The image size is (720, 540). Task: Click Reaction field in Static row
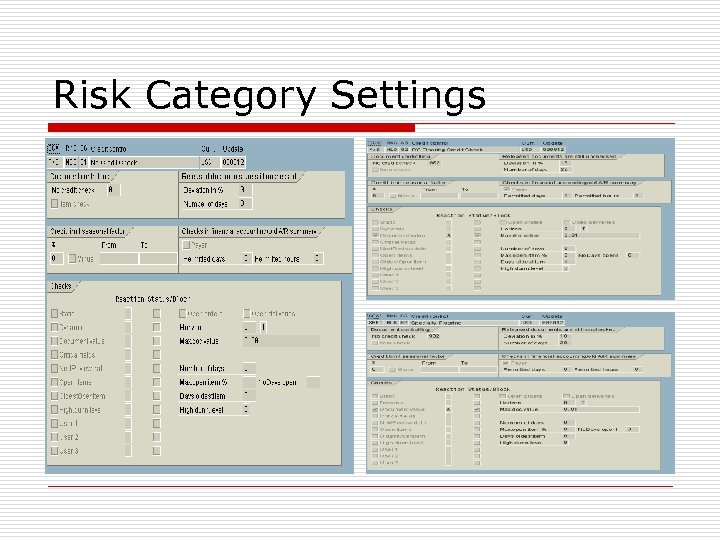coord(128,314)
